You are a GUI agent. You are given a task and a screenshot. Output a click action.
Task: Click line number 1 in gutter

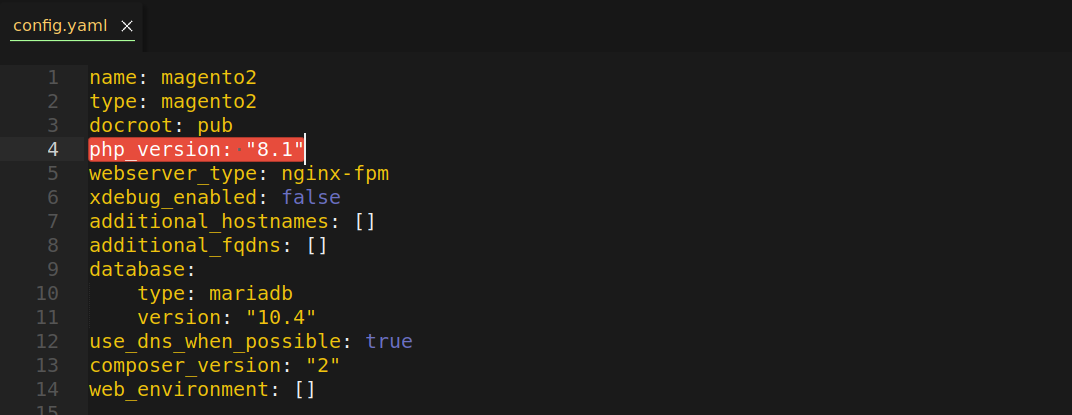tap(53, 77)
